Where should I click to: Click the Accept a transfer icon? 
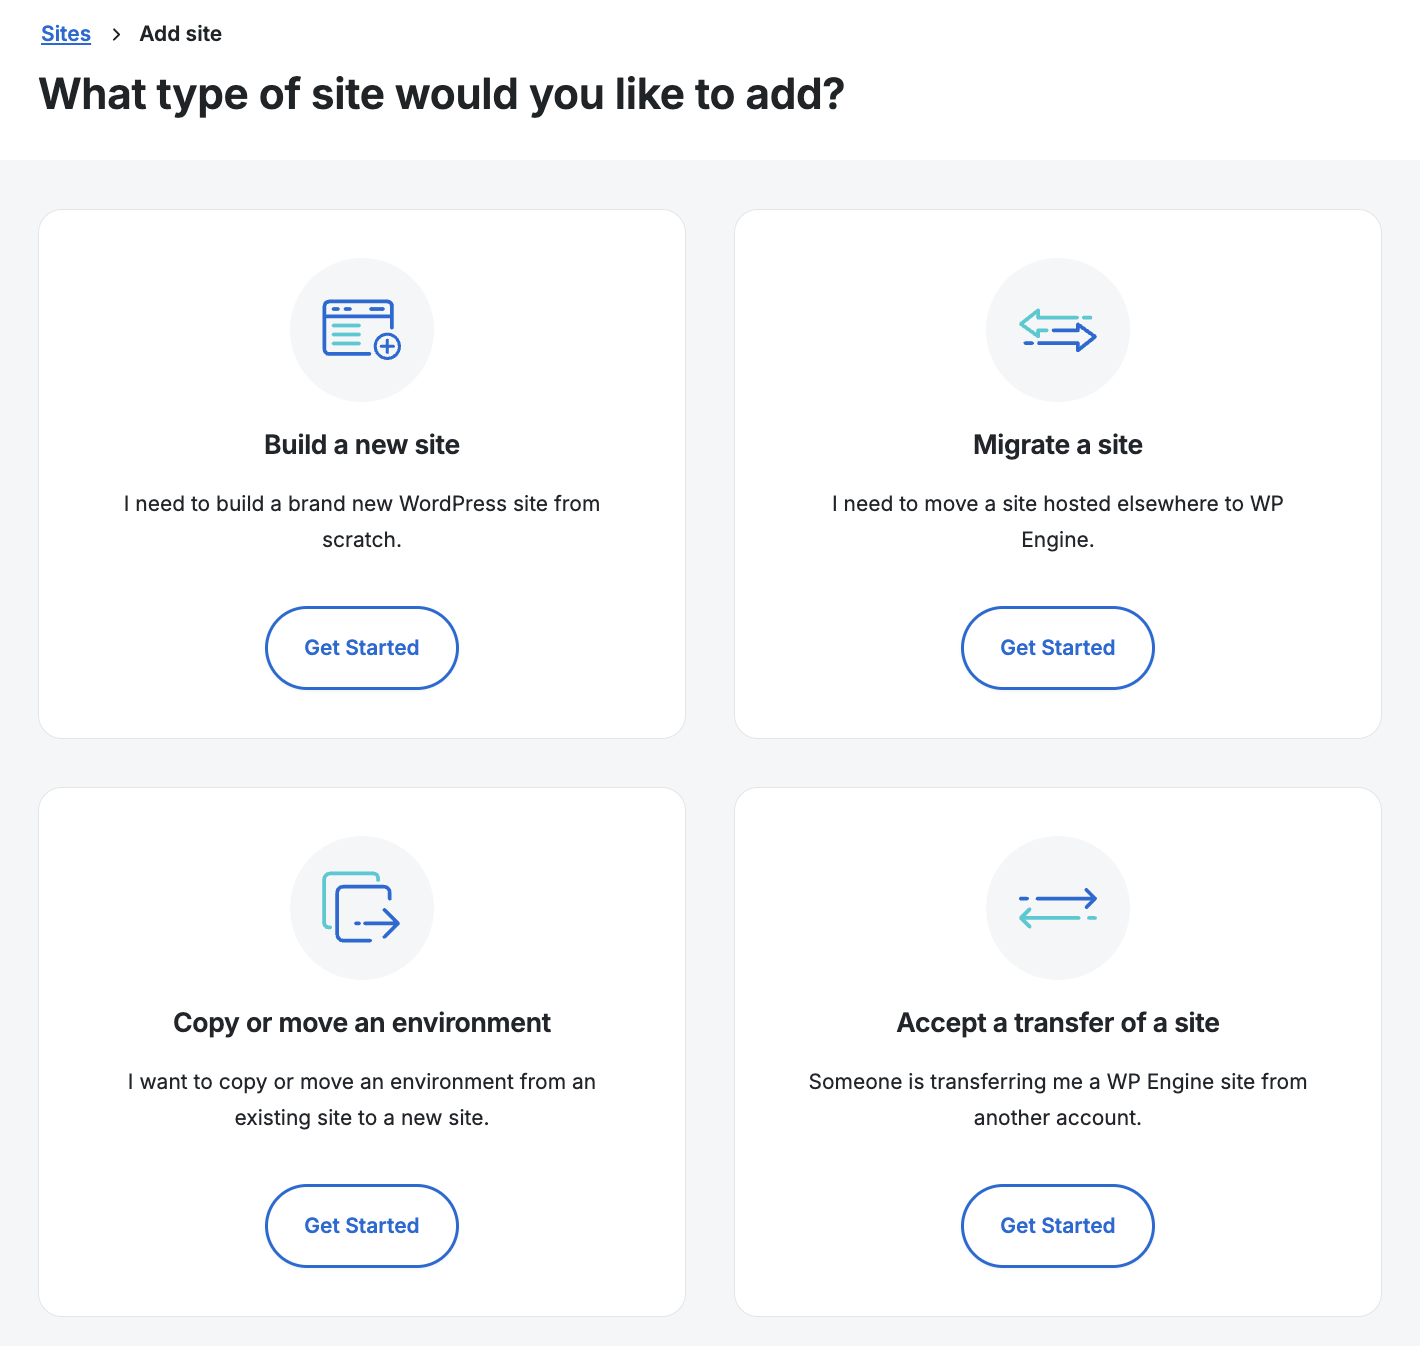point(1057,907)
